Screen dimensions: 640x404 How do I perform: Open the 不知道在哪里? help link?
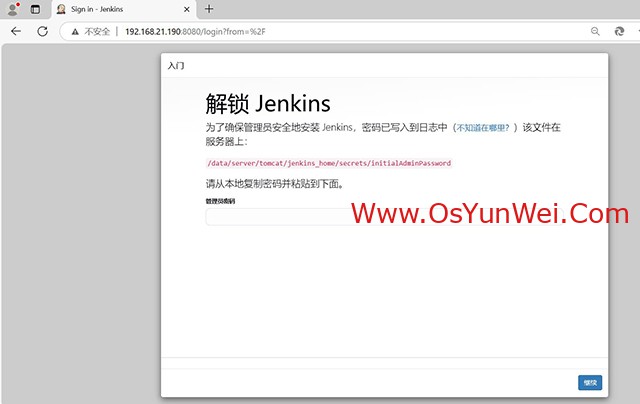click(x=483, y=128)
